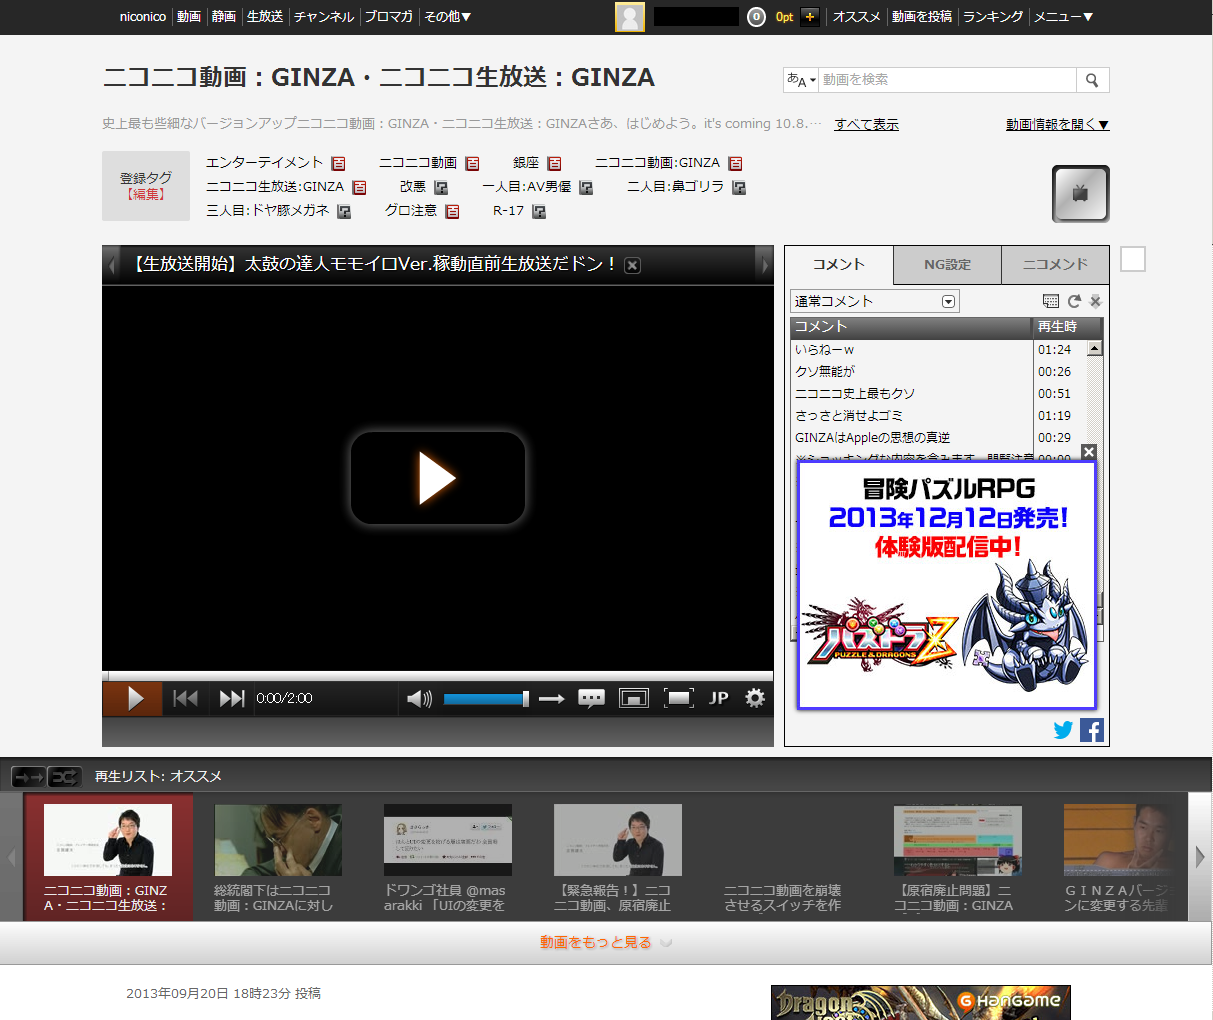Switch to browser-fit screen mode icon

coord(634,698)
